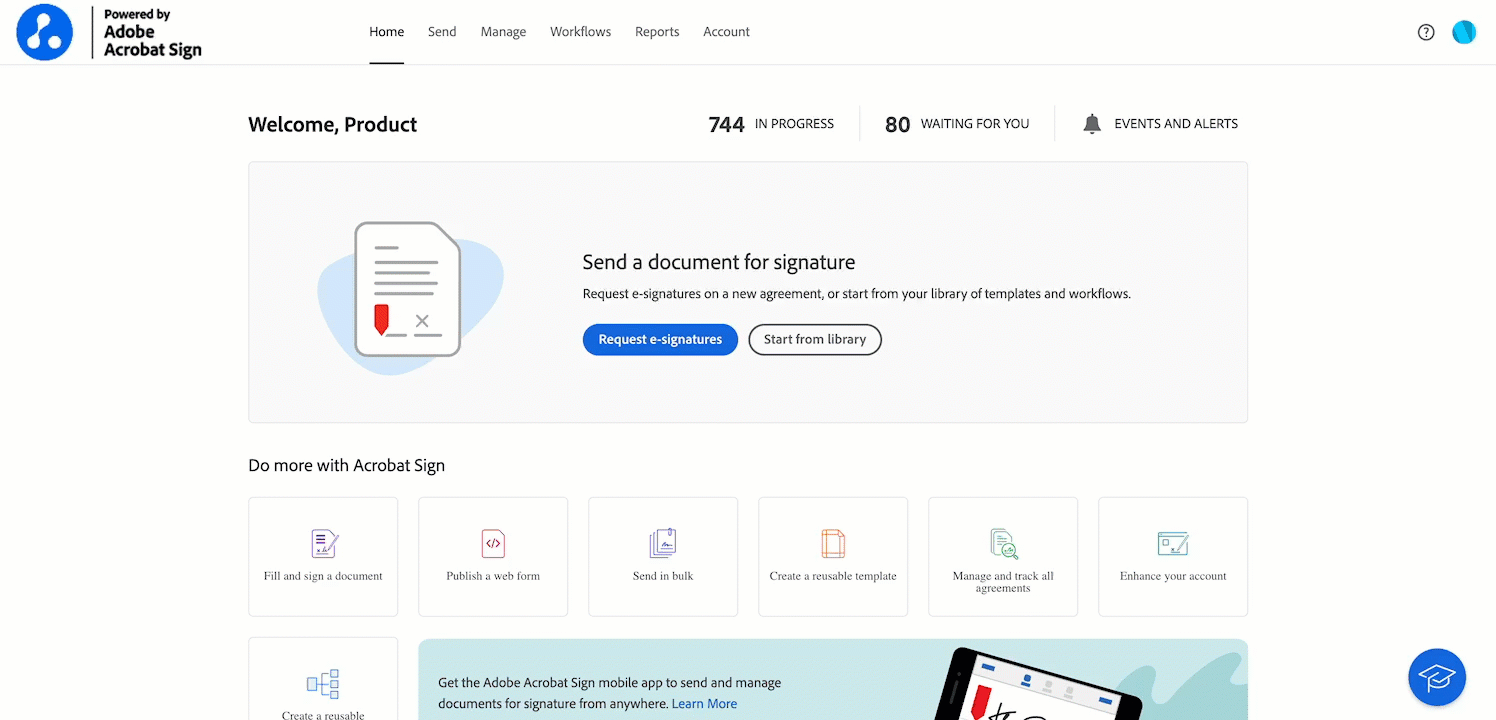Viewport: 1496px width, 720px height.
Task: Click the Enhance your account icon
Action: [1173, 543]
